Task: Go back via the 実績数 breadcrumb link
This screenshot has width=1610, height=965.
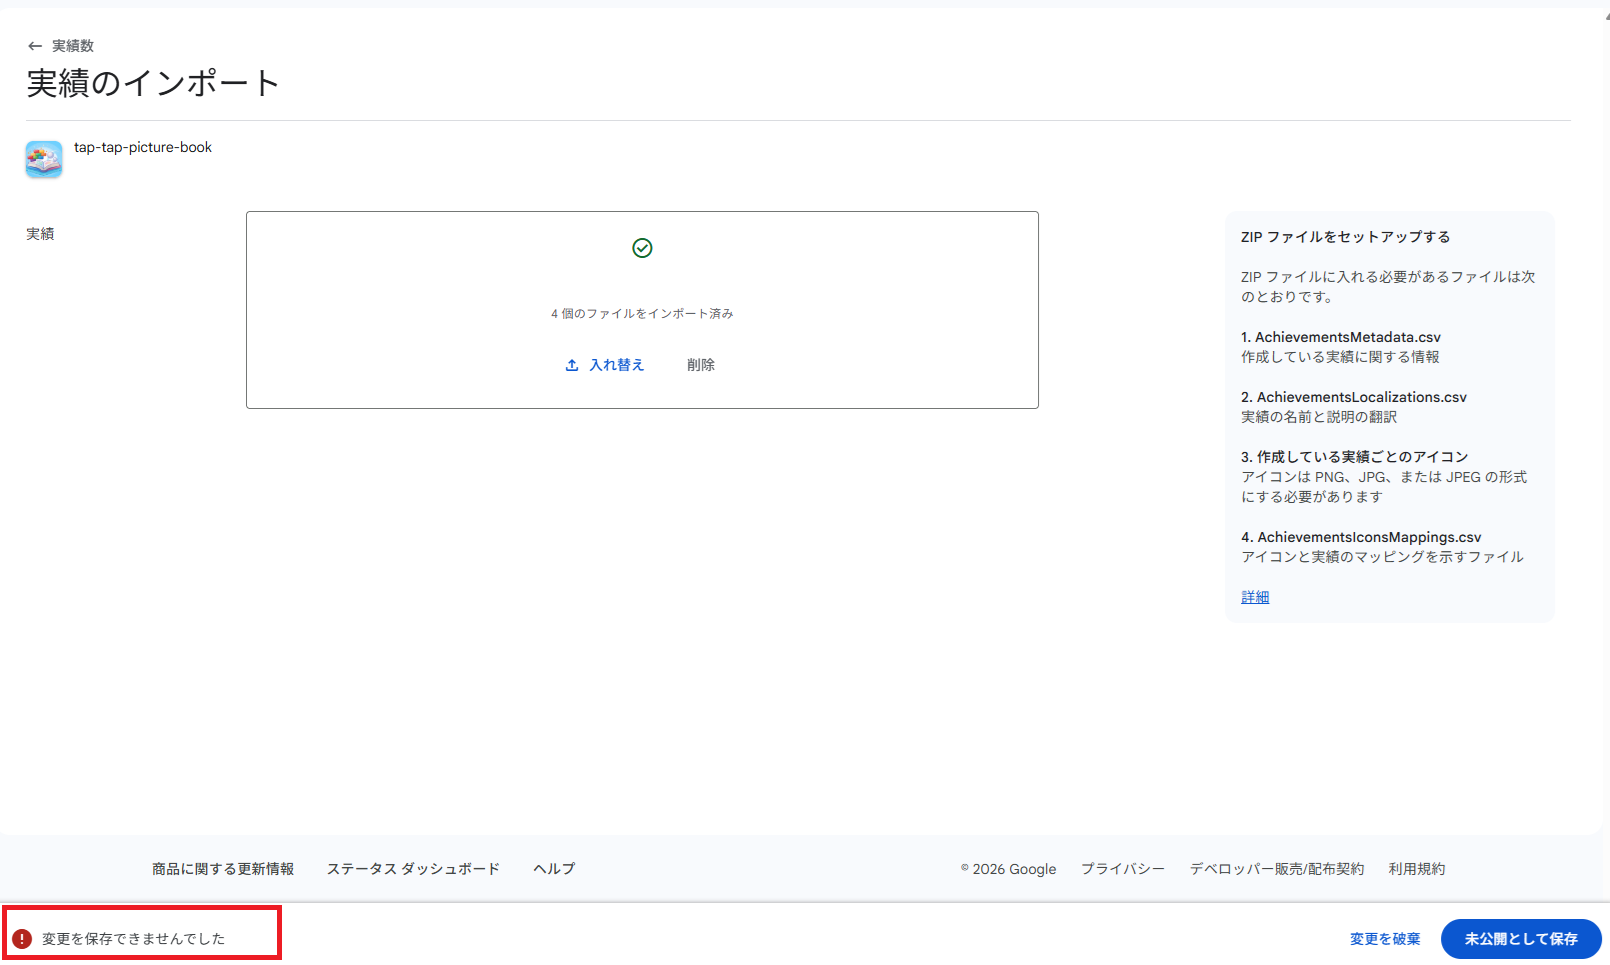Action: [73, 46]
